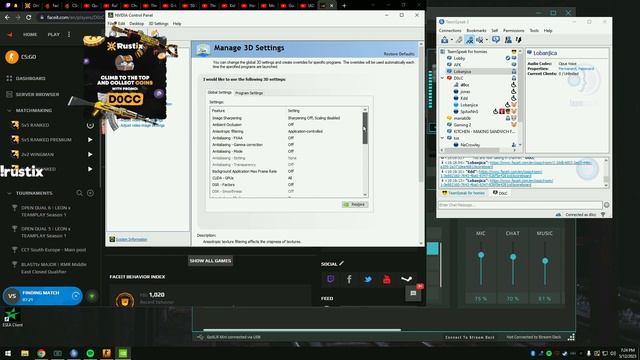Edit social links with the pencil icon

tap(342, 263)
